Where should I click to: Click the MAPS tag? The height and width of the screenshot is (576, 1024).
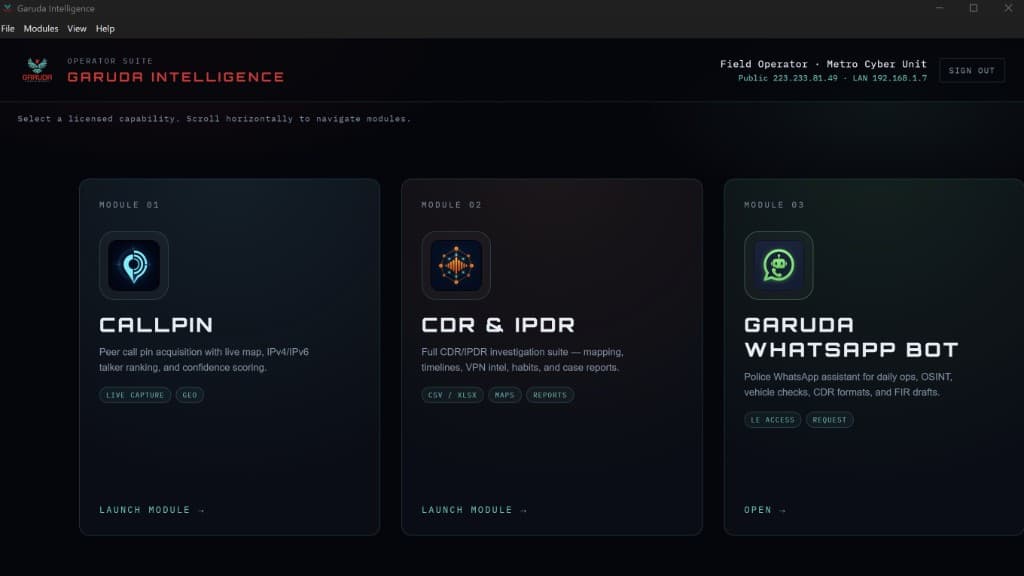504,395
